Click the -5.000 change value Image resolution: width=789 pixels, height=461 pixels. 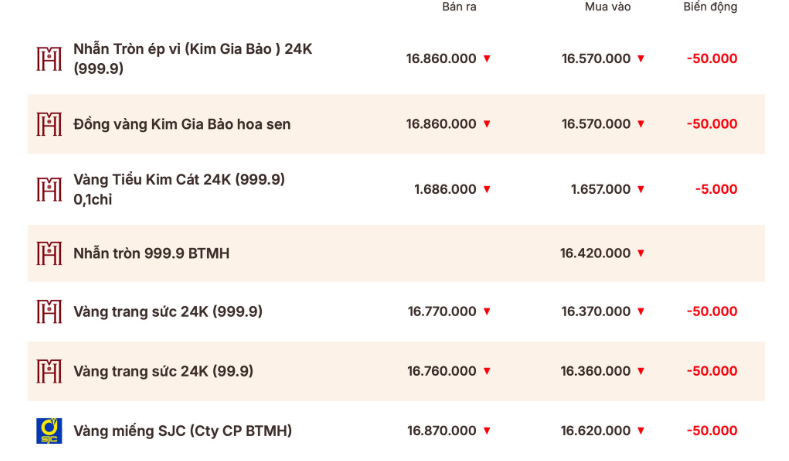tap(717, 189)
